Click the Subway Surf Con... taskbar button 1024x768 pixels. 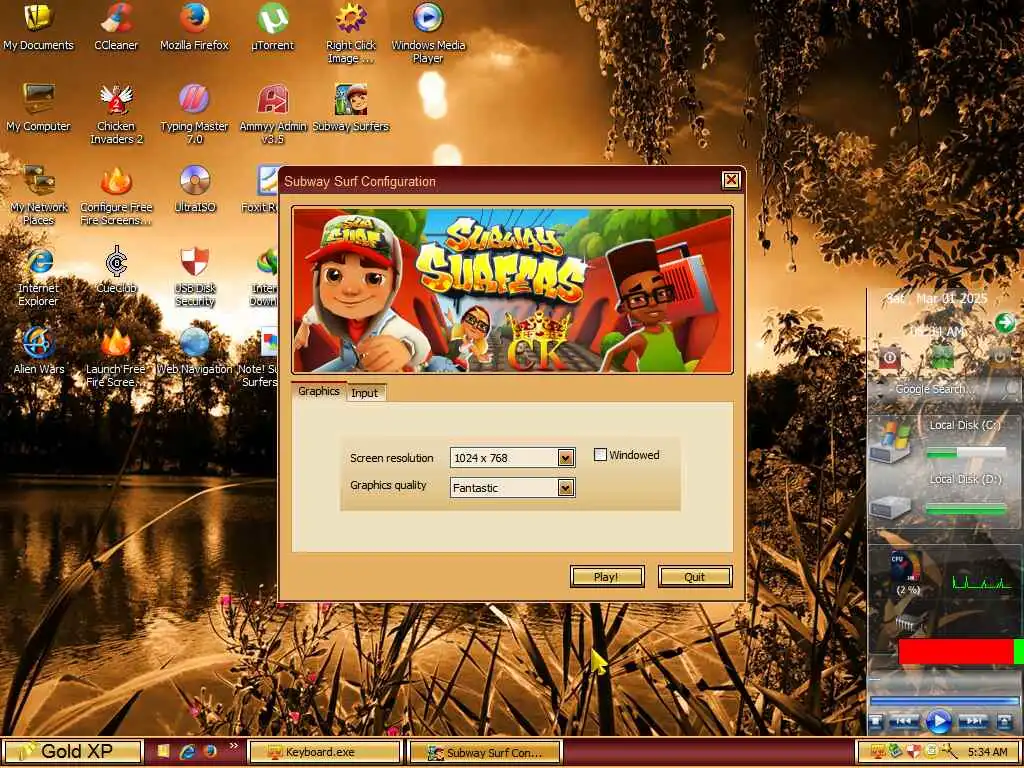click(485, 752)
